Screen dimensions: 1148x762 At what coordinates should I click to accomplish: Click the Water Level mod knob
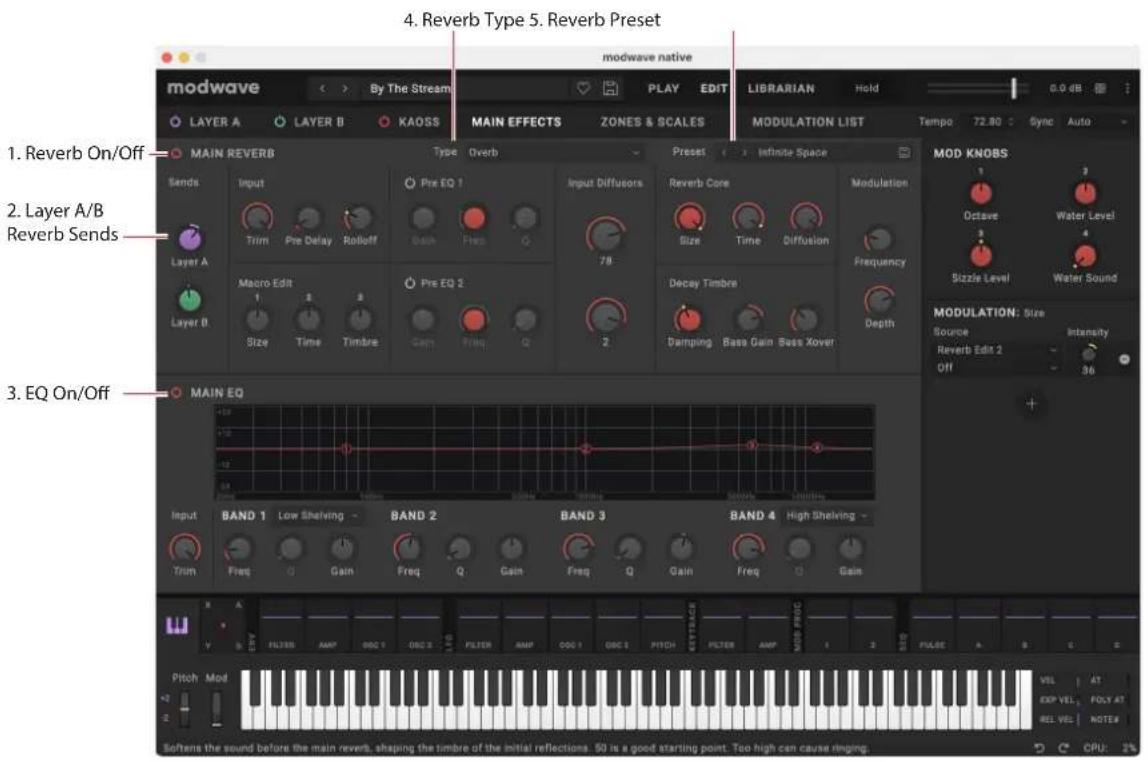point(1084,193)
